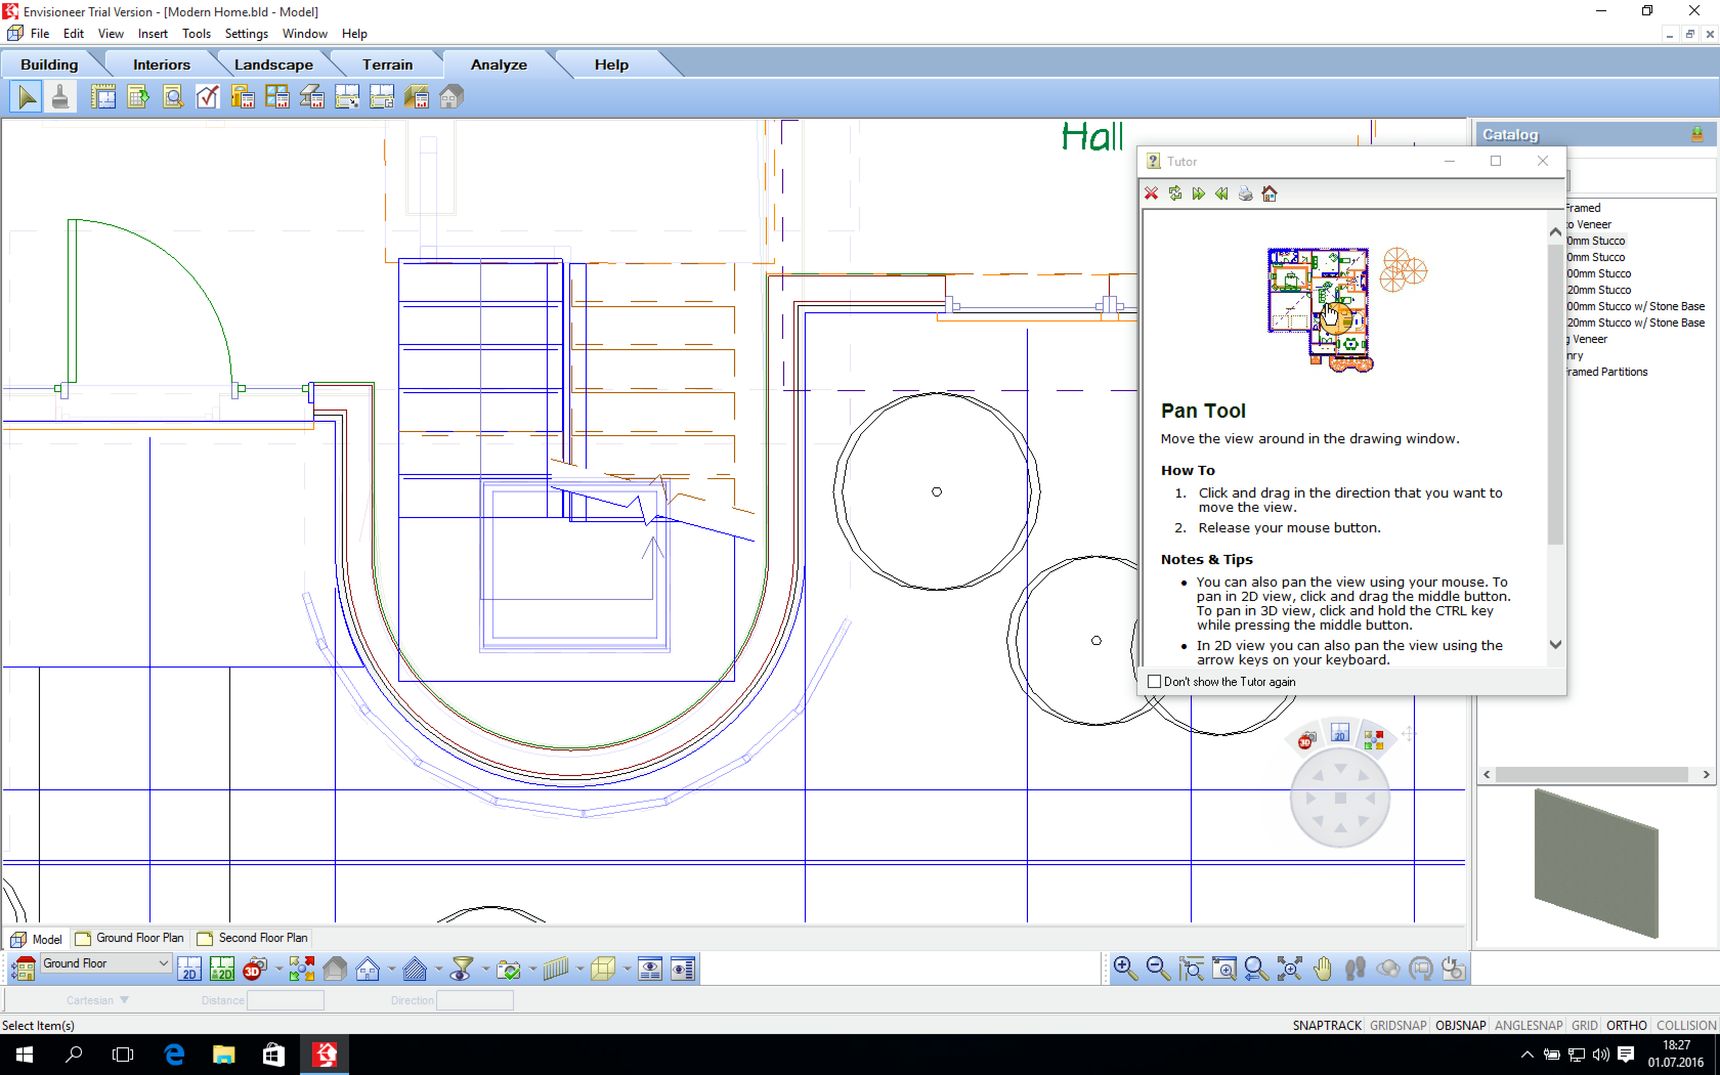Click the view navigation arrows icon
This screenshot has width=1720, height=1075.
(x=301, y=968)
